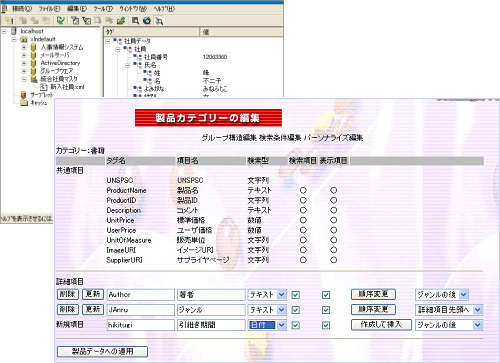
Task: Toggle the 表示項目 checkbox in the Author row
Action: pyautogui.click(x=326, y=295)
